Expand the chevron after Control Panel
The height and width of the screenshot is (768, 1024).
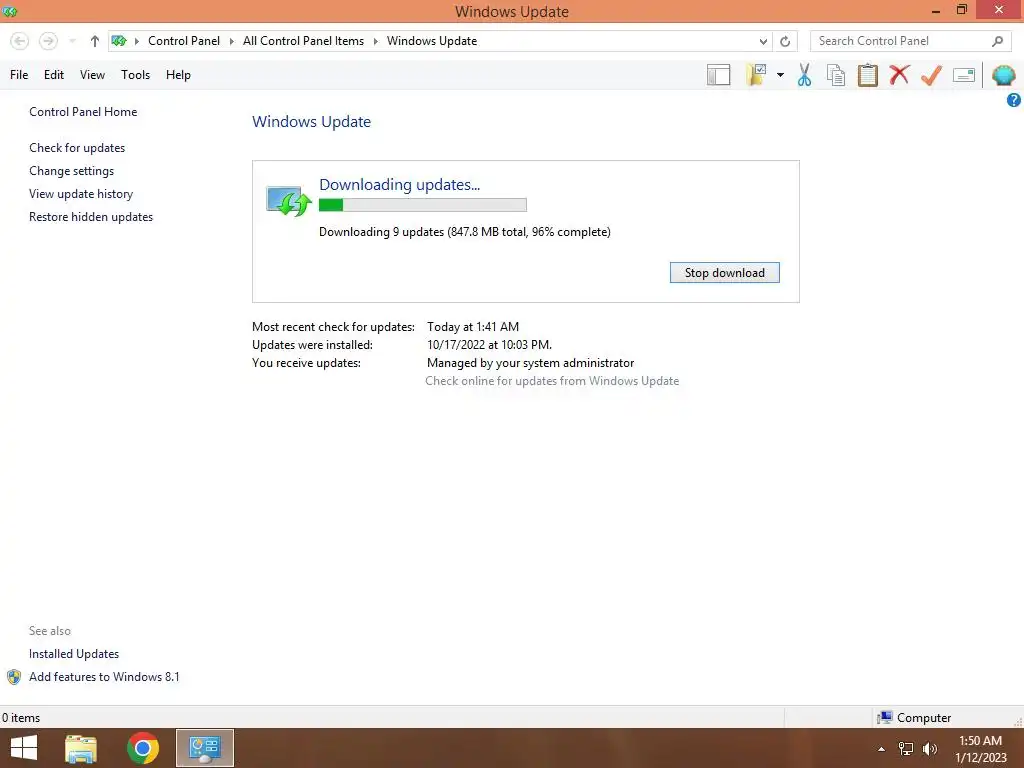(x=231, y=41)
